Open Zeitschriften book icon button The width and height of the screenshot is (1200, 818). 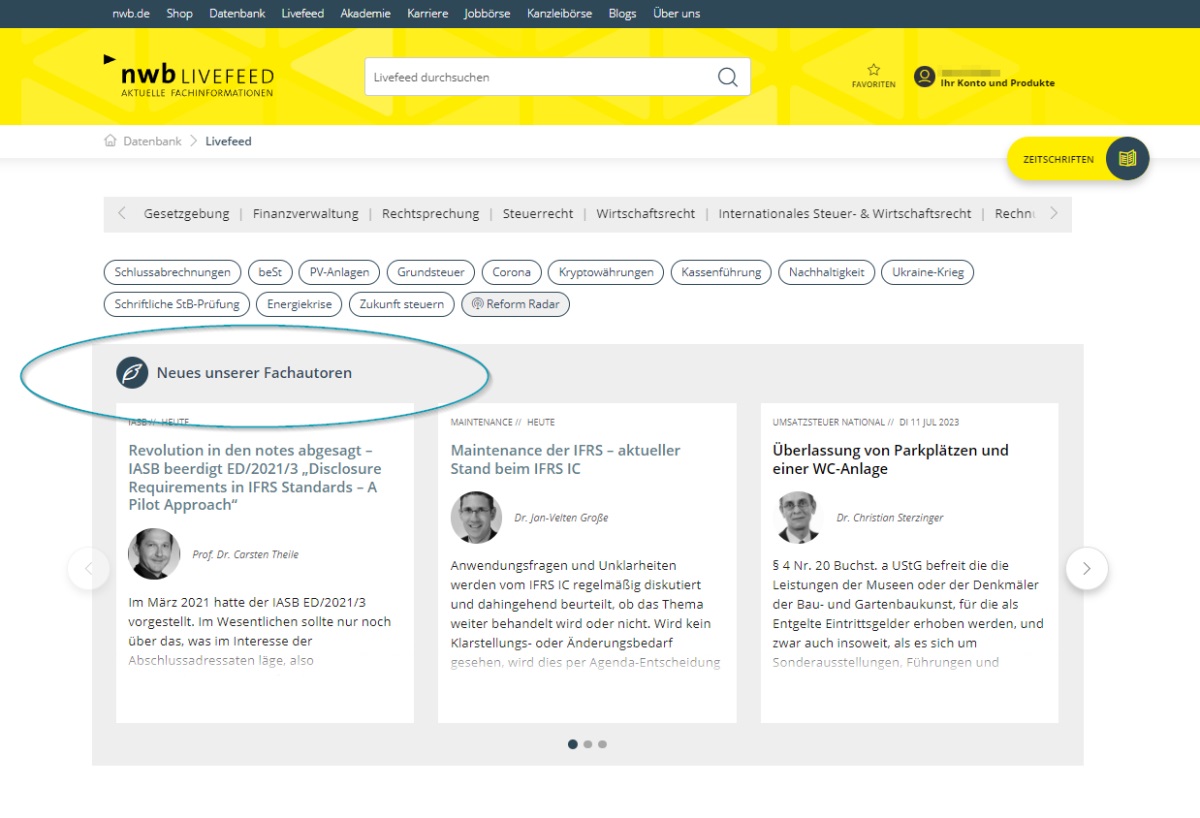[x=1127, y=159]
